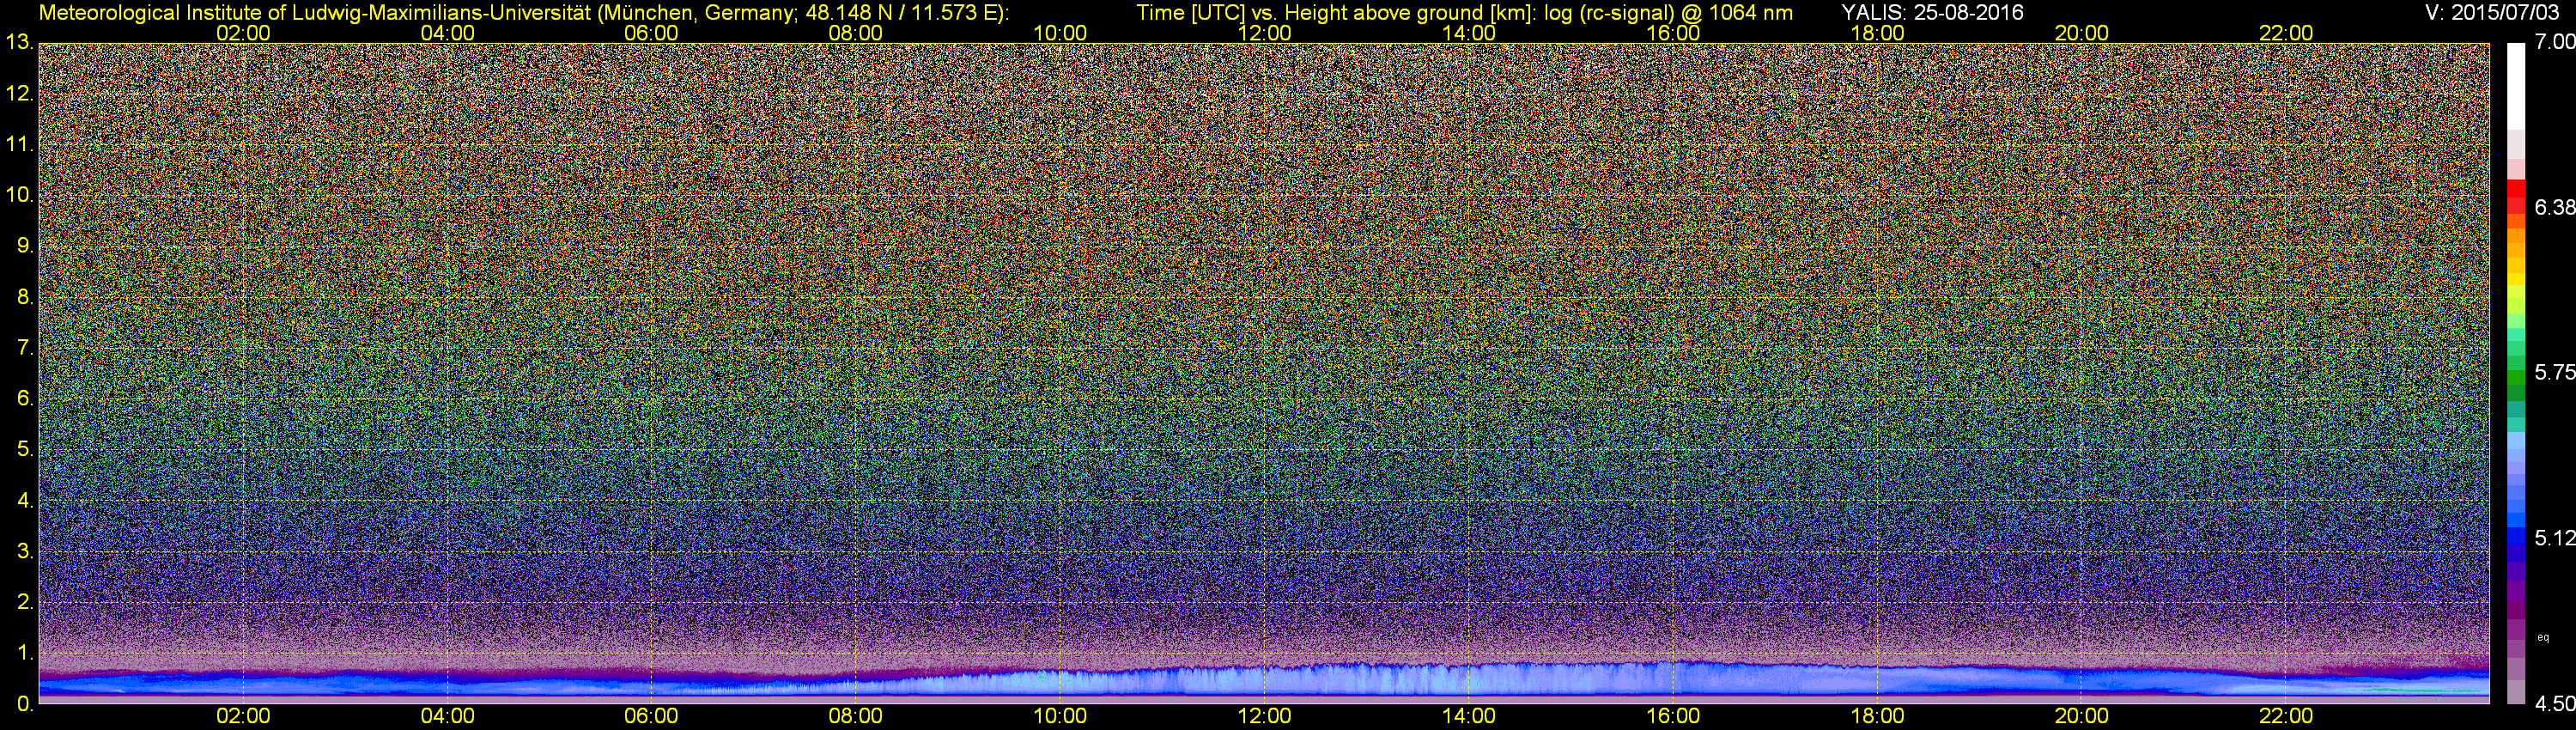Viewport: 2576px width, 730px height.
Task: Select the 22:00 tick label on the bottom axis
Action: coord(2286,716)
